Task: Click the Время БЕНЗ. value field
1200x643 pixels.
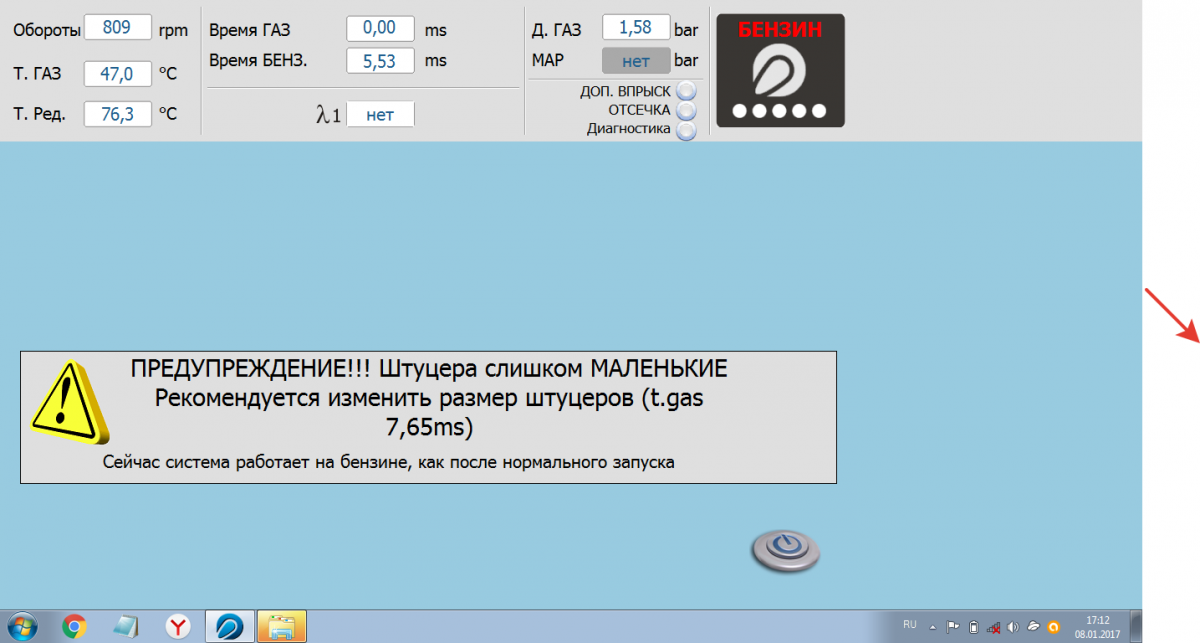Action: (x=379, y=61)
